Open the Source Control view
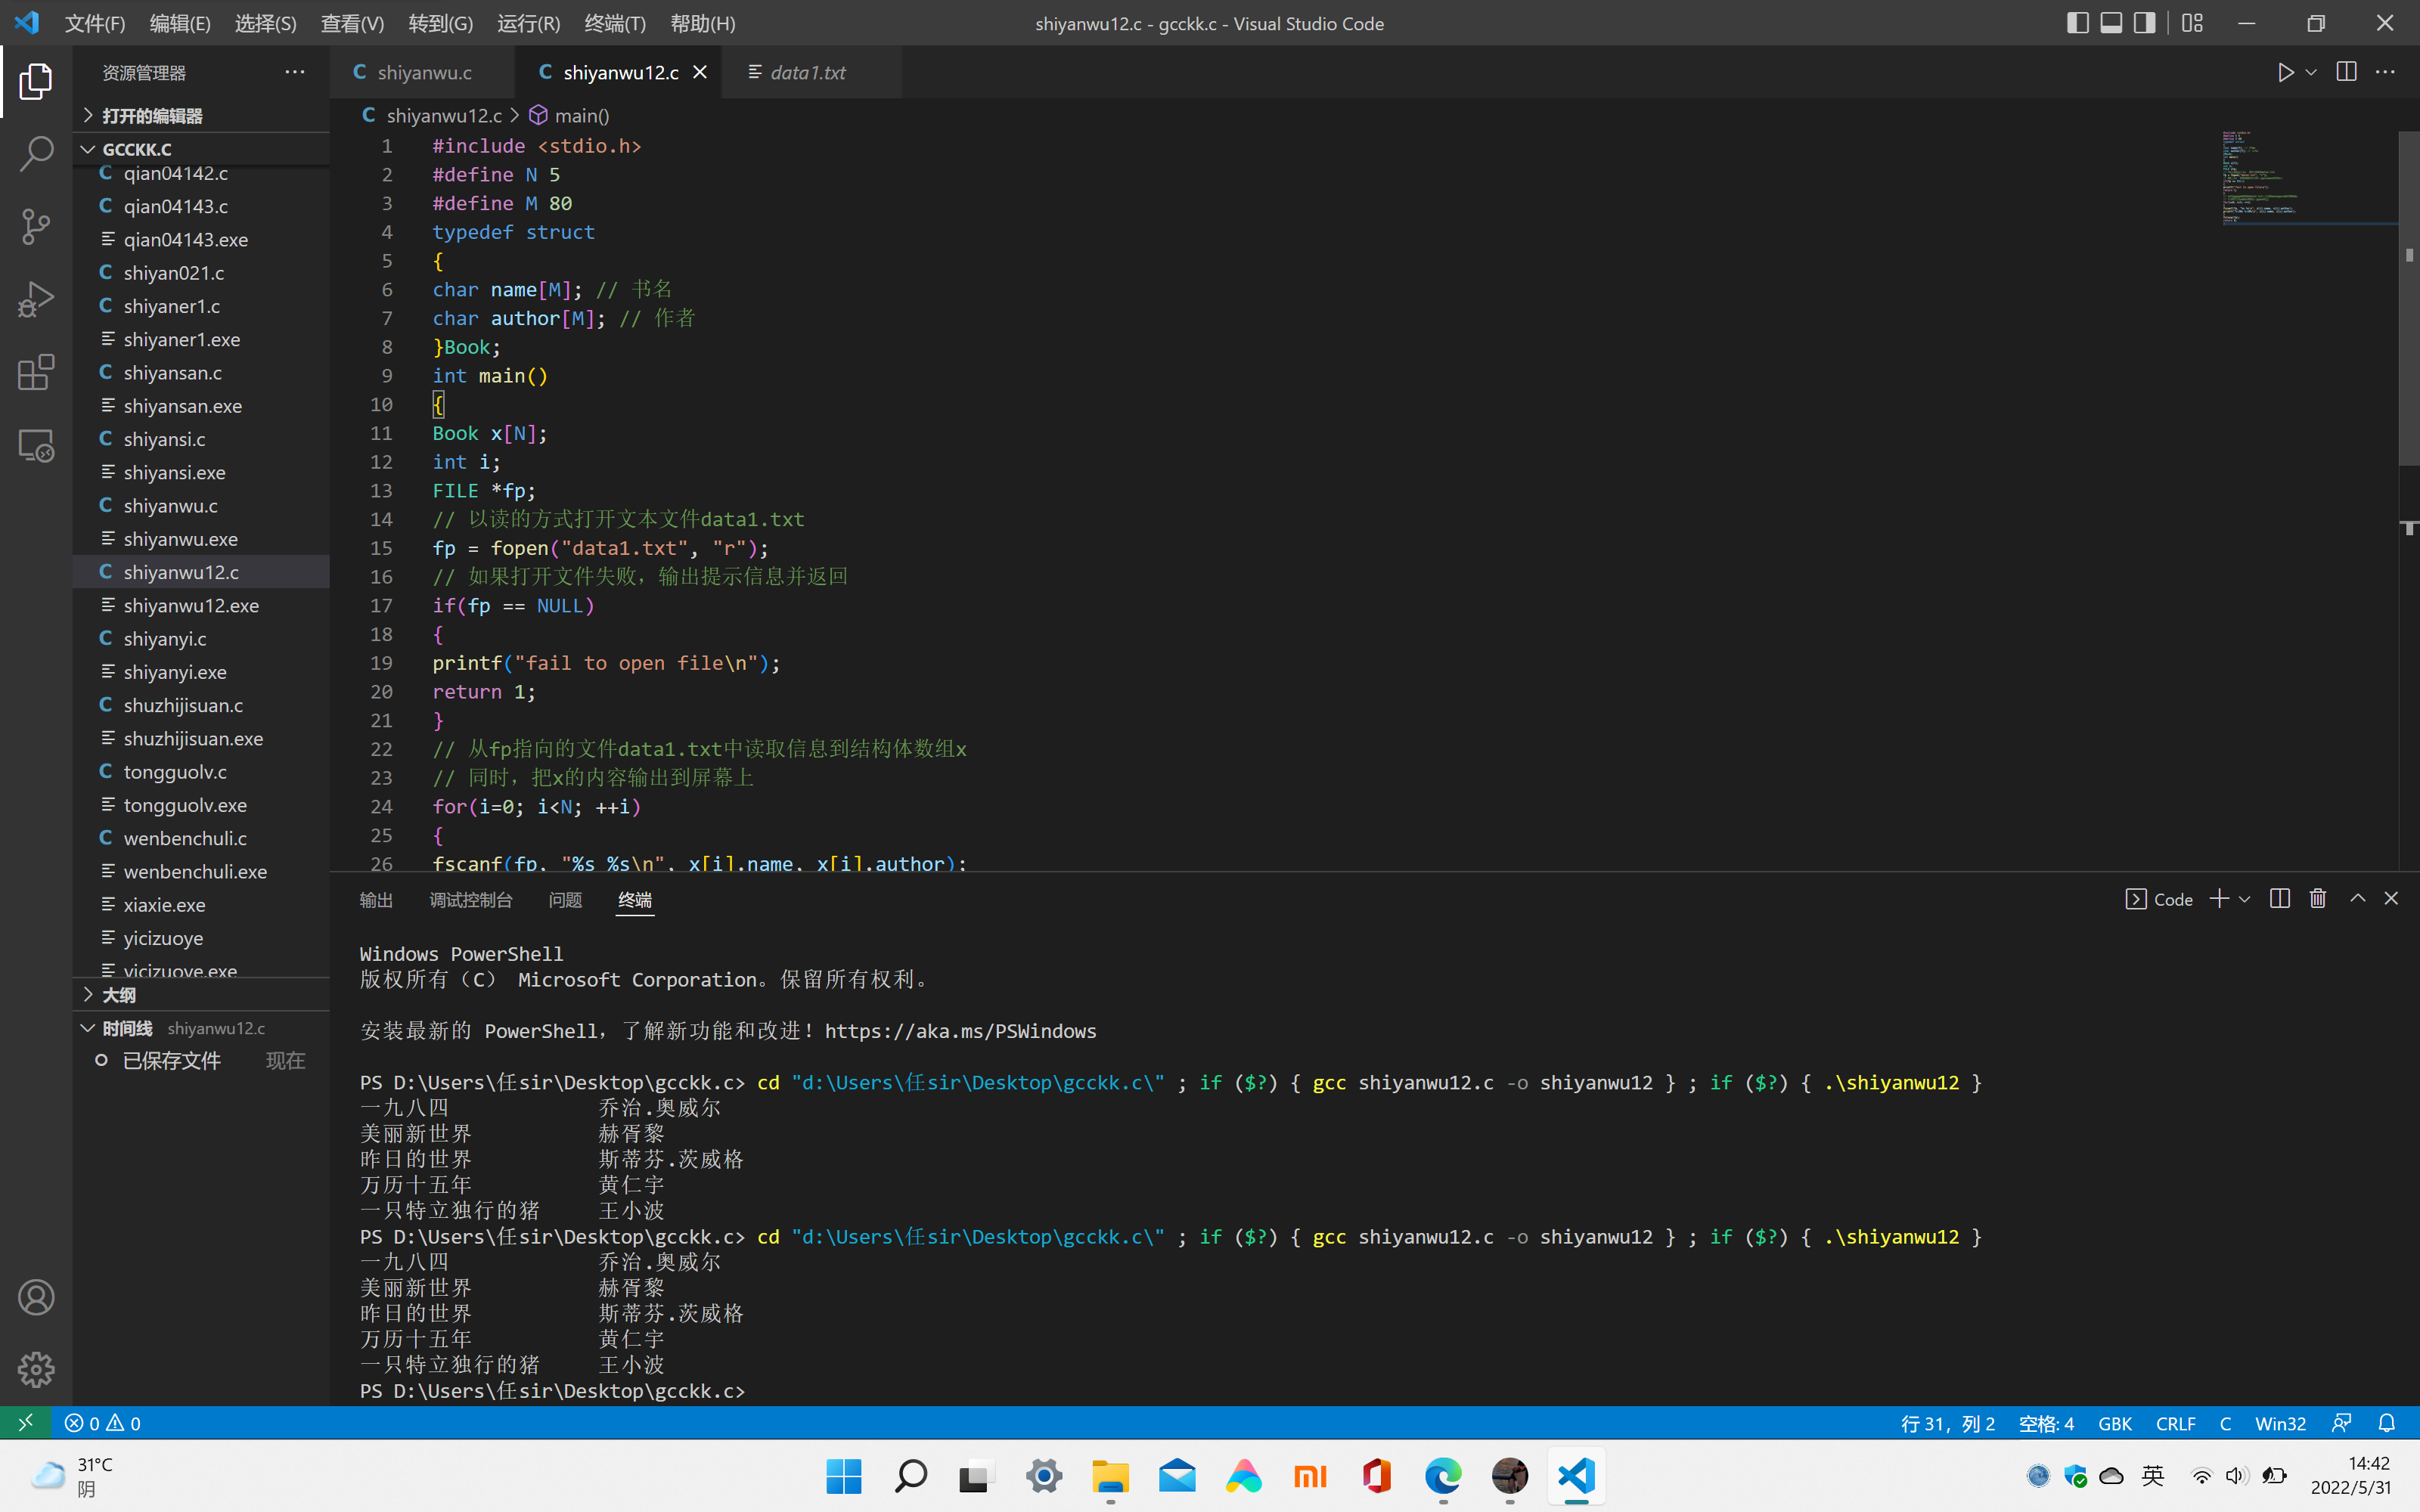This screenshot has height=1512, width=2420. (36, 227)
